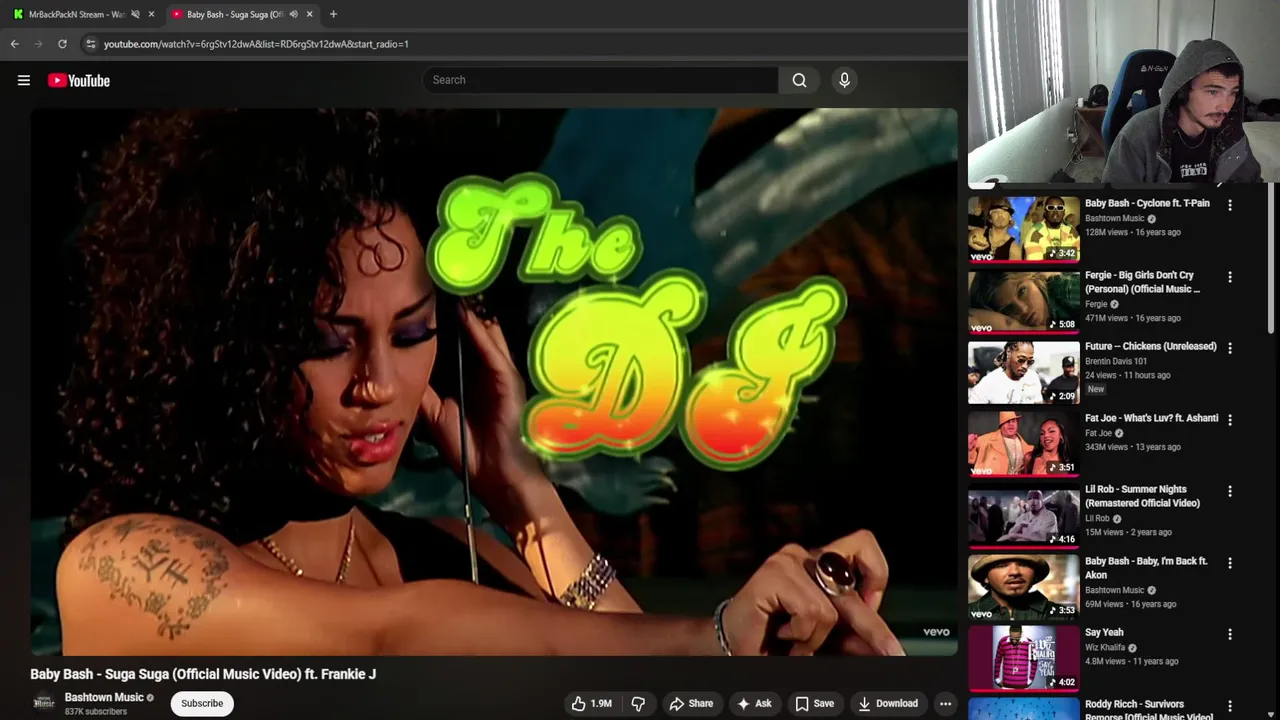This screenshot has height=720, width=1280.
Task: Open options for Roddy Ricch Survivors Remorse
Action: click(1230, 706)
